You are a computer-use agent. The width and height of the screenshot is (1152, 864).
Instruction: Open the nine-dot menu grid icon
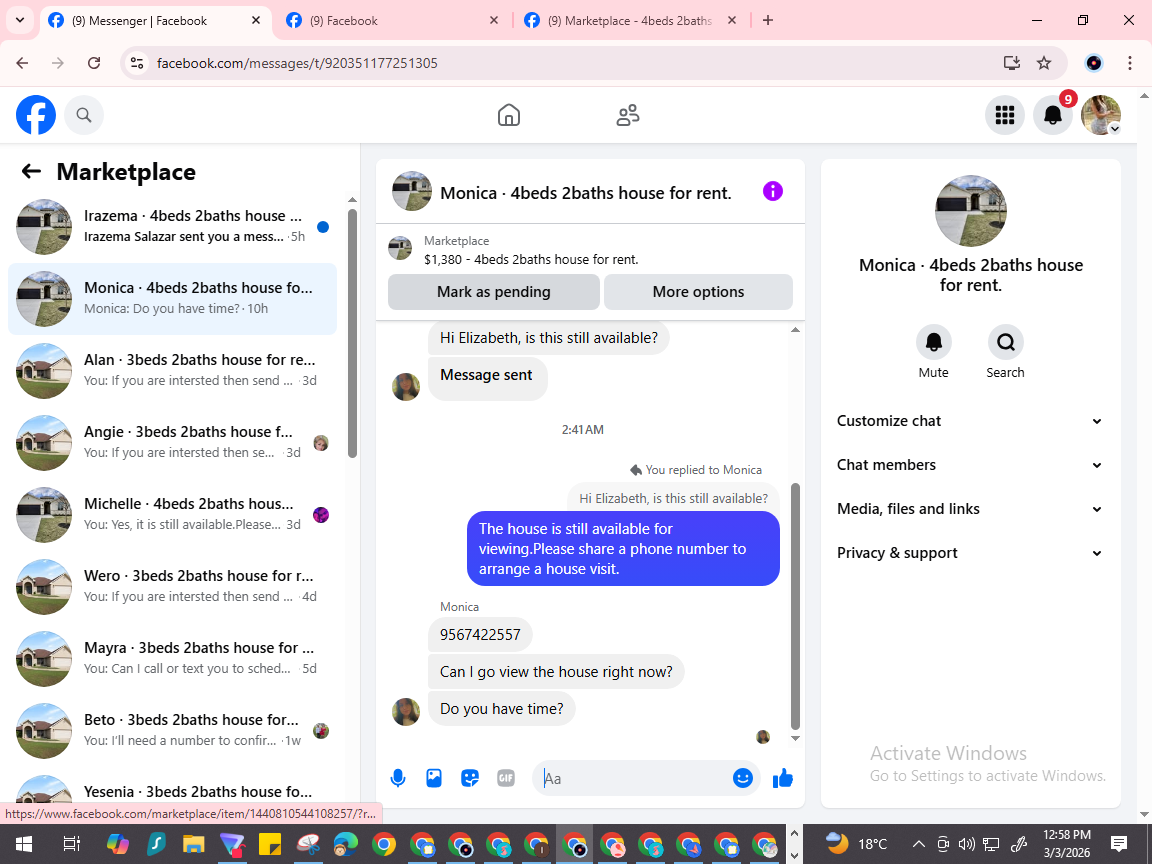1004,115
